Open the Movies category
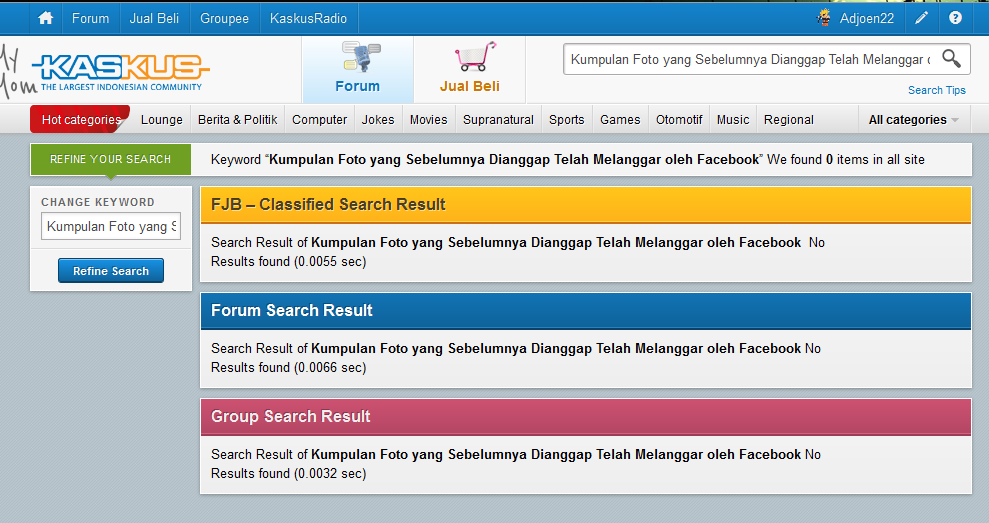The width and height of the screenshot is (989, 523). point(428,119)
